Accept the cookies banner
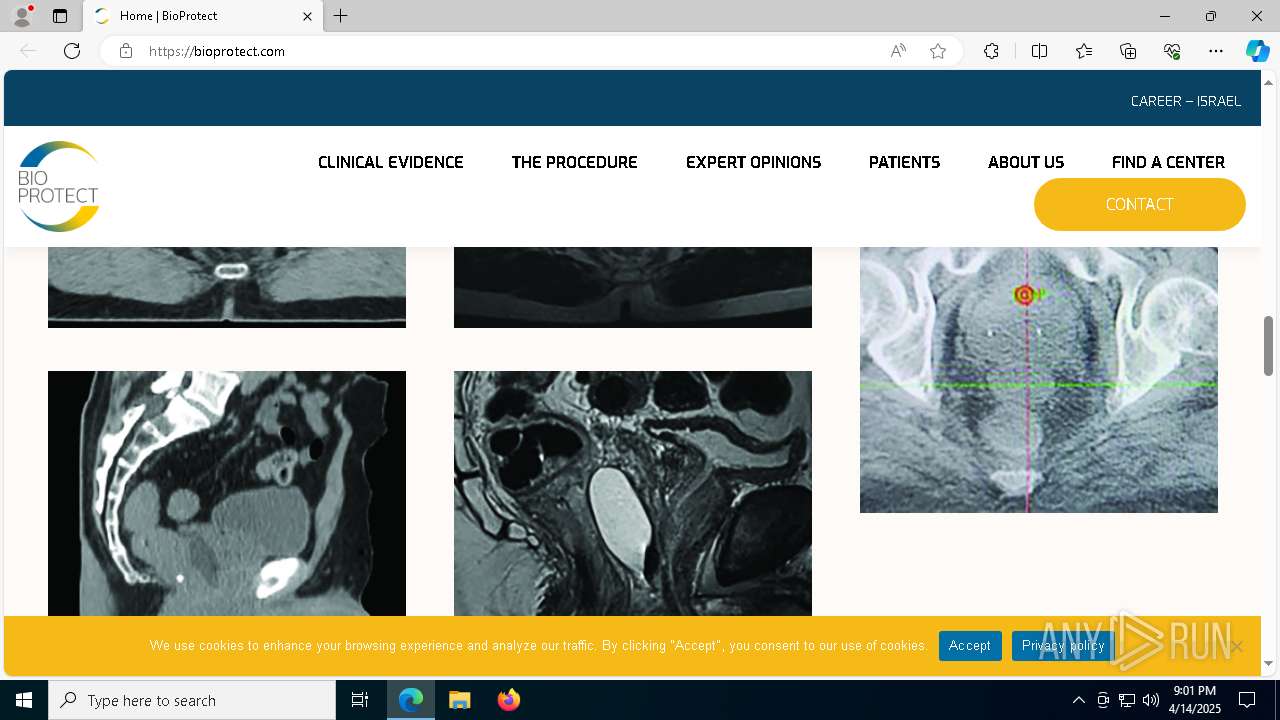Screen dimensions: 1280x720 [x=970, y=646]
